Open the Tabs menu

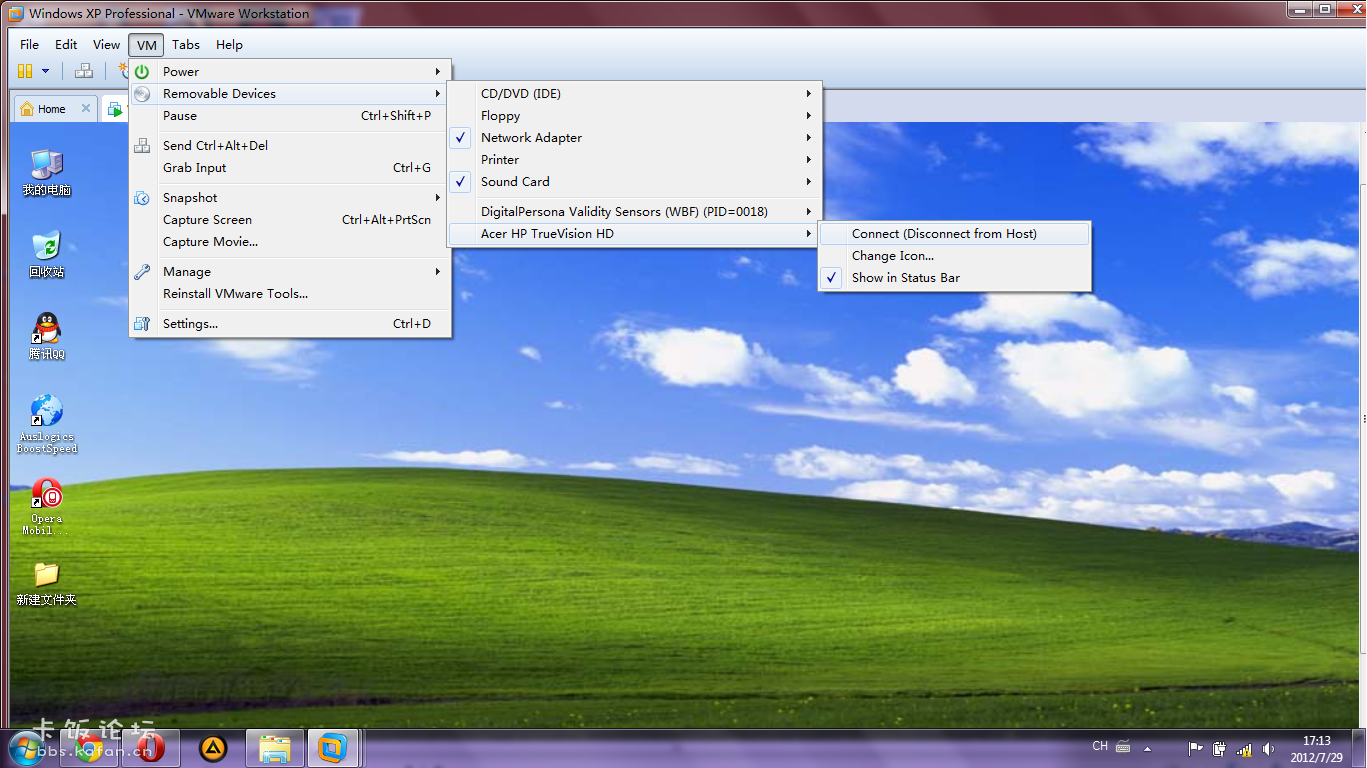tap(186, 45)
